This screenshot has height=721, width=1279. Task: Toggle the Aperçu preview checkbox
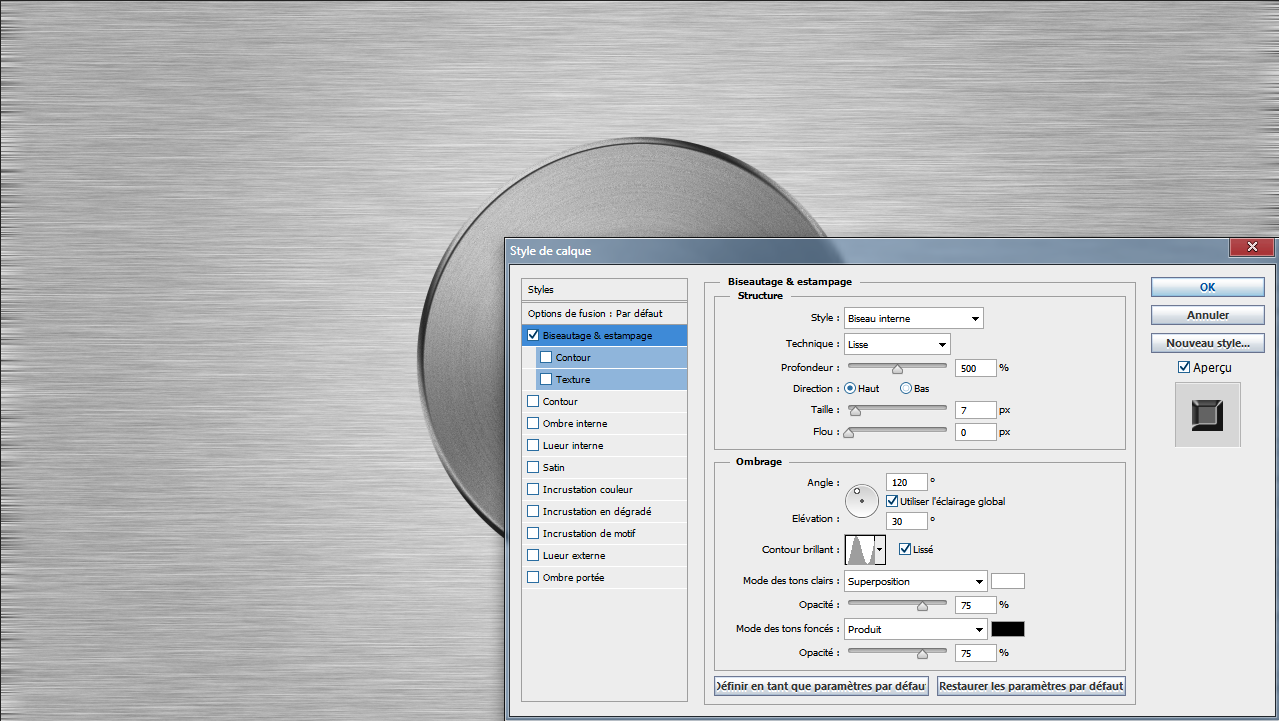click(1185, 367)
